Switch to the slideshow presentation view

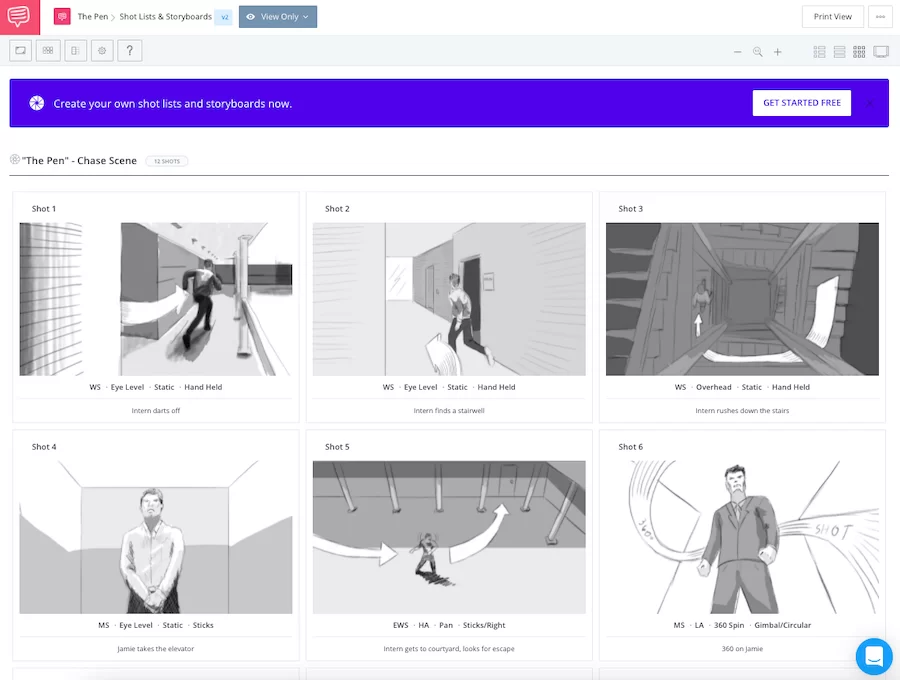click(x=881, y=52)
